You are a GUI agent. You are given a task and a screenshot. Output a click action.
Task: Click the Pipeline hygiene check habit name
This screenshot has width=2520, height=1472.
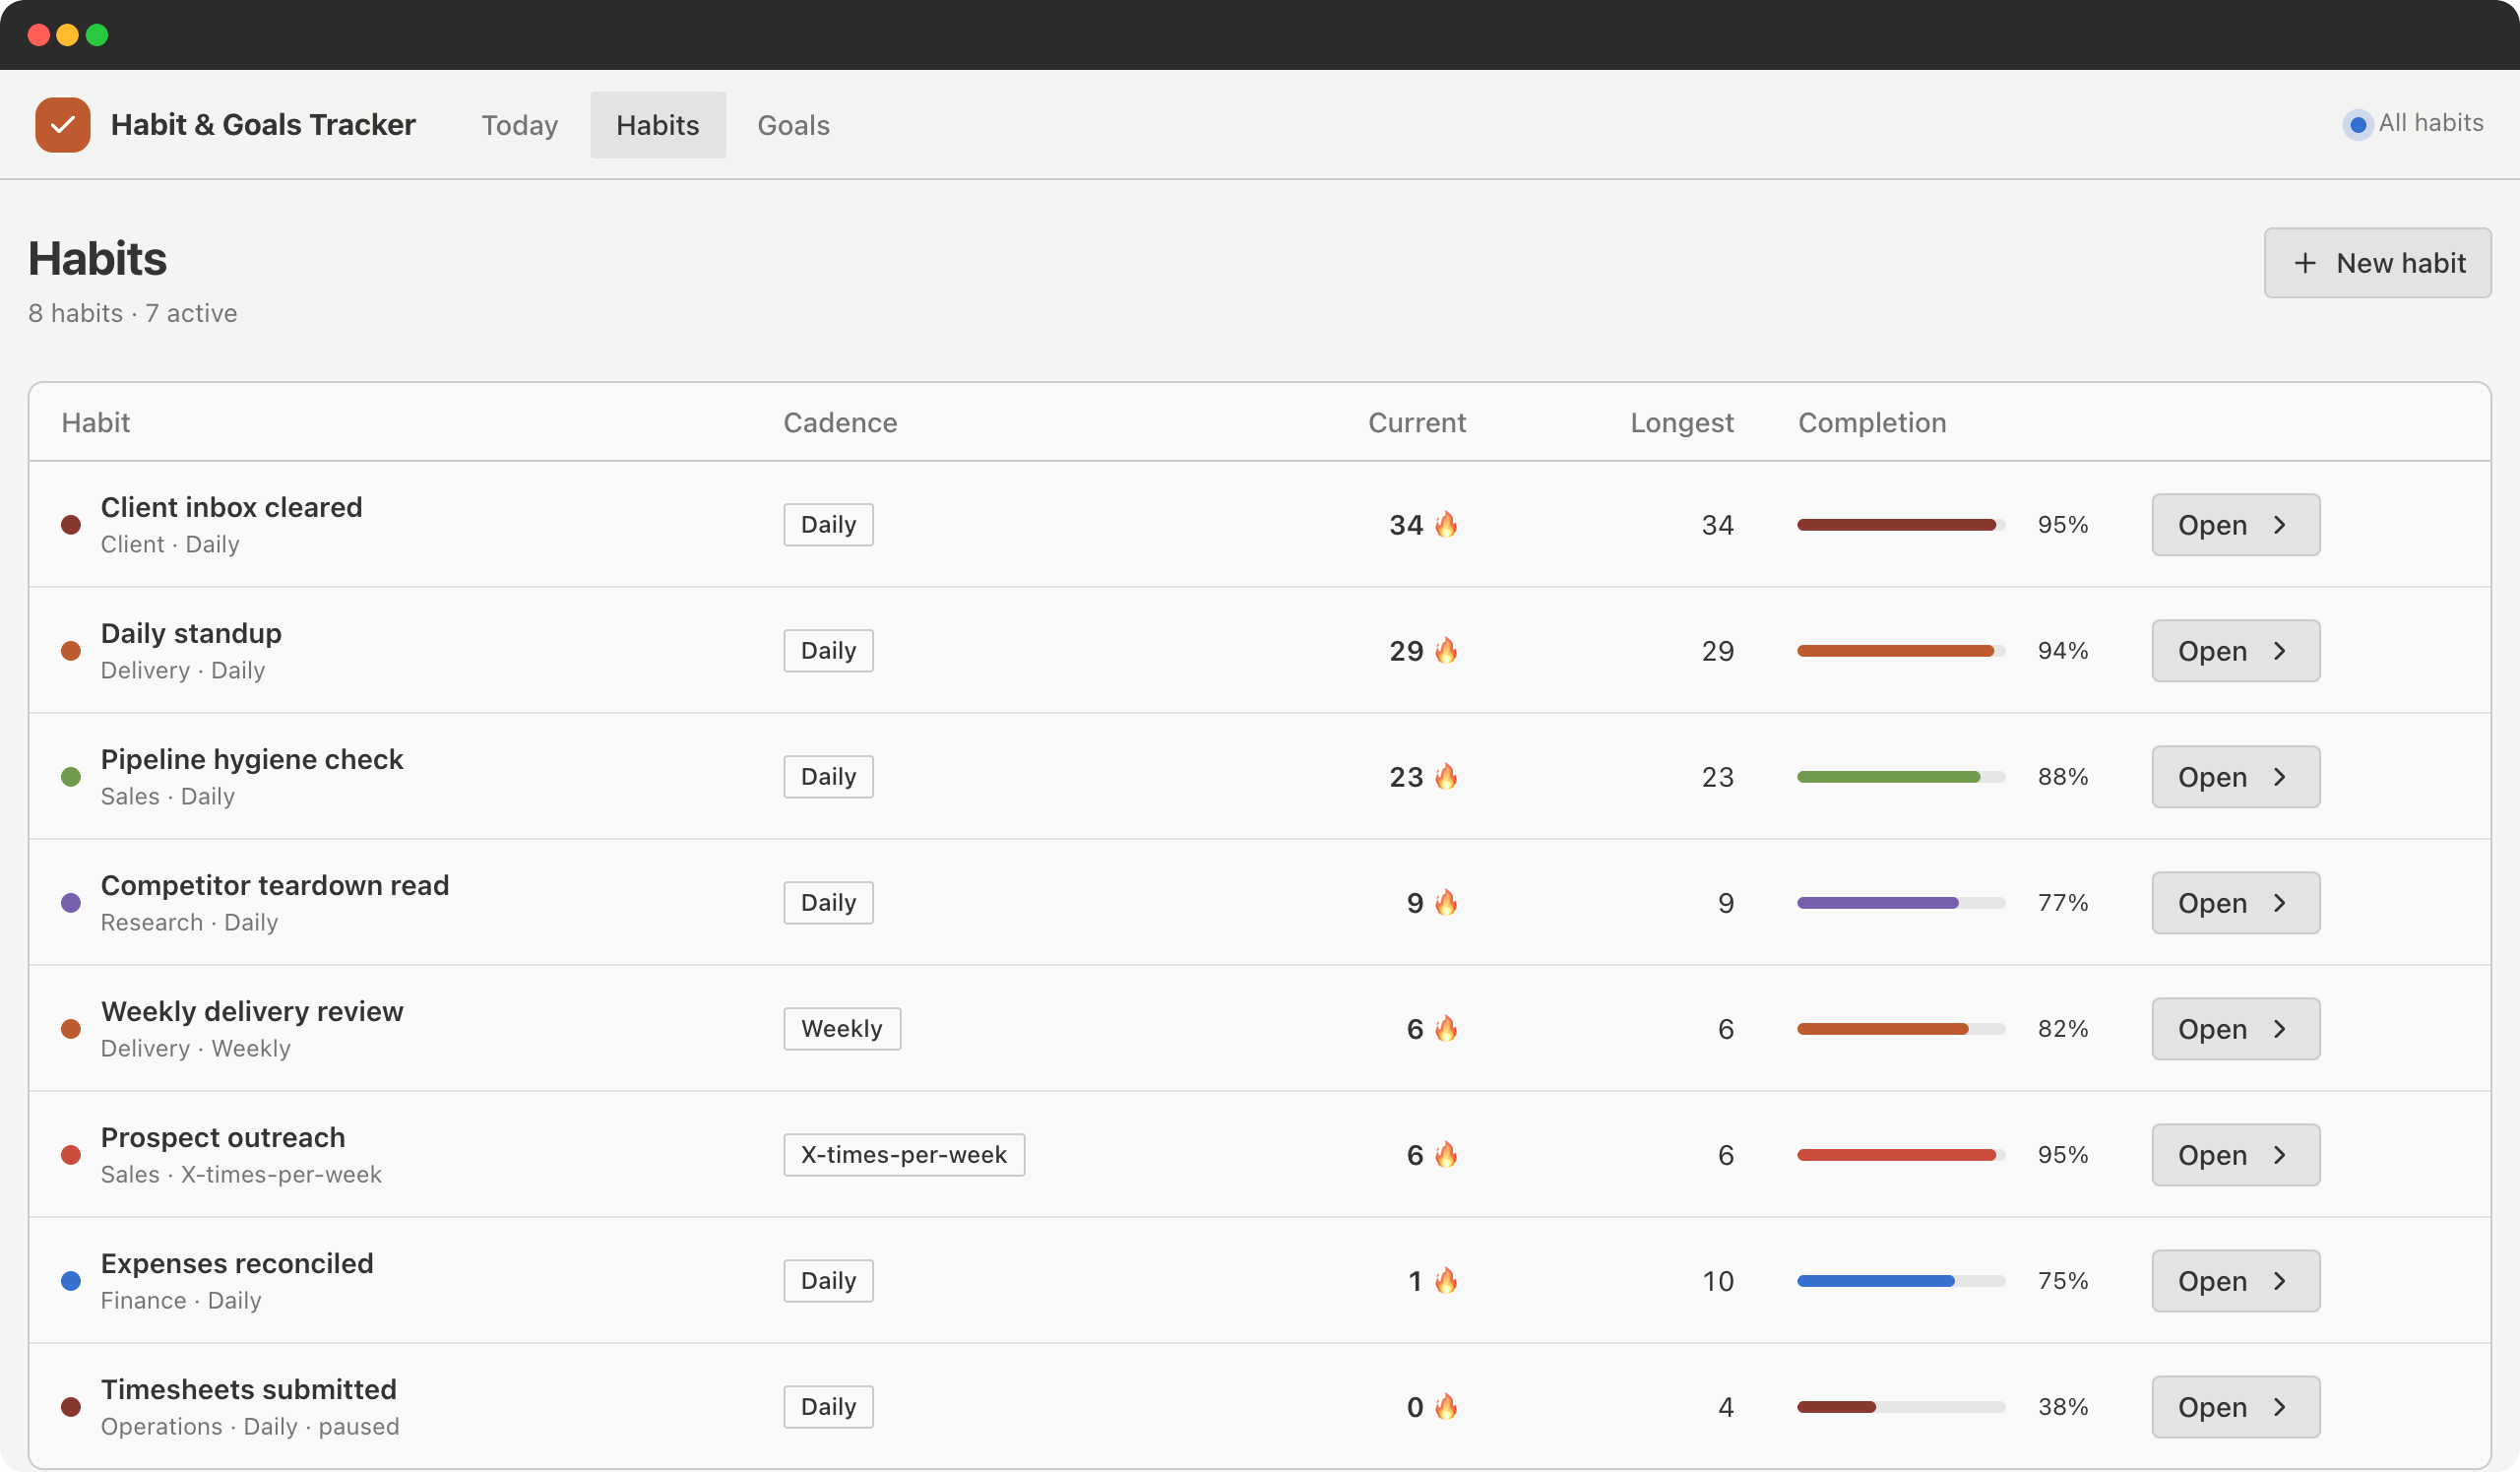[x=252, y=759]
